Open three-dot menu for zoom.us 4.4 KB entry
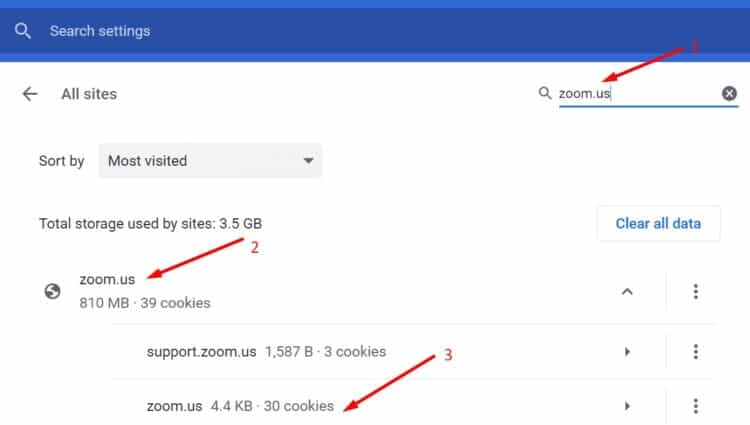The image size is (750, 425). (695, 406)
